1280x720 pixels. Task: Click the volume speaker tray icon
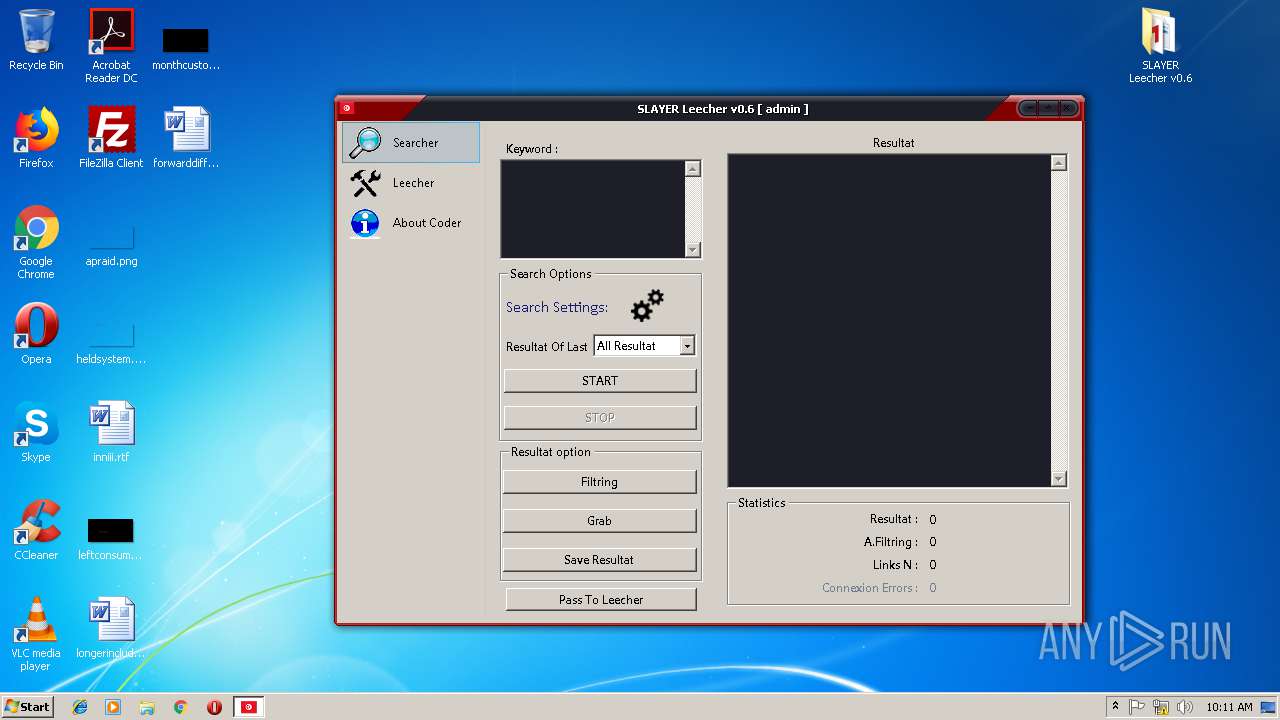1184,707
